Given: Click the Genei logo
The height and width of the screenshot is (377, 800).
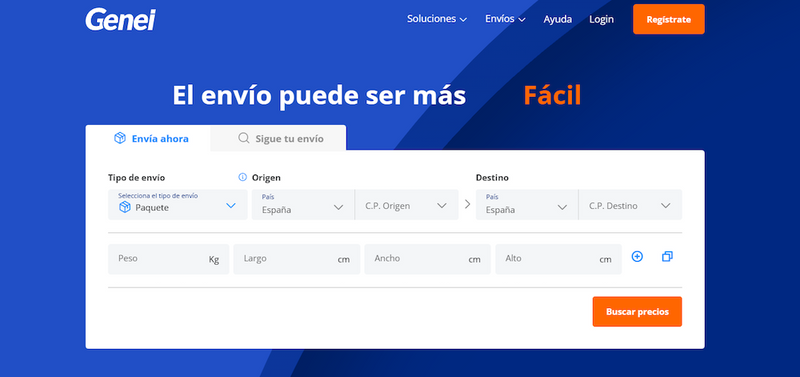Looking at the screenshot, I should [120, 19].
